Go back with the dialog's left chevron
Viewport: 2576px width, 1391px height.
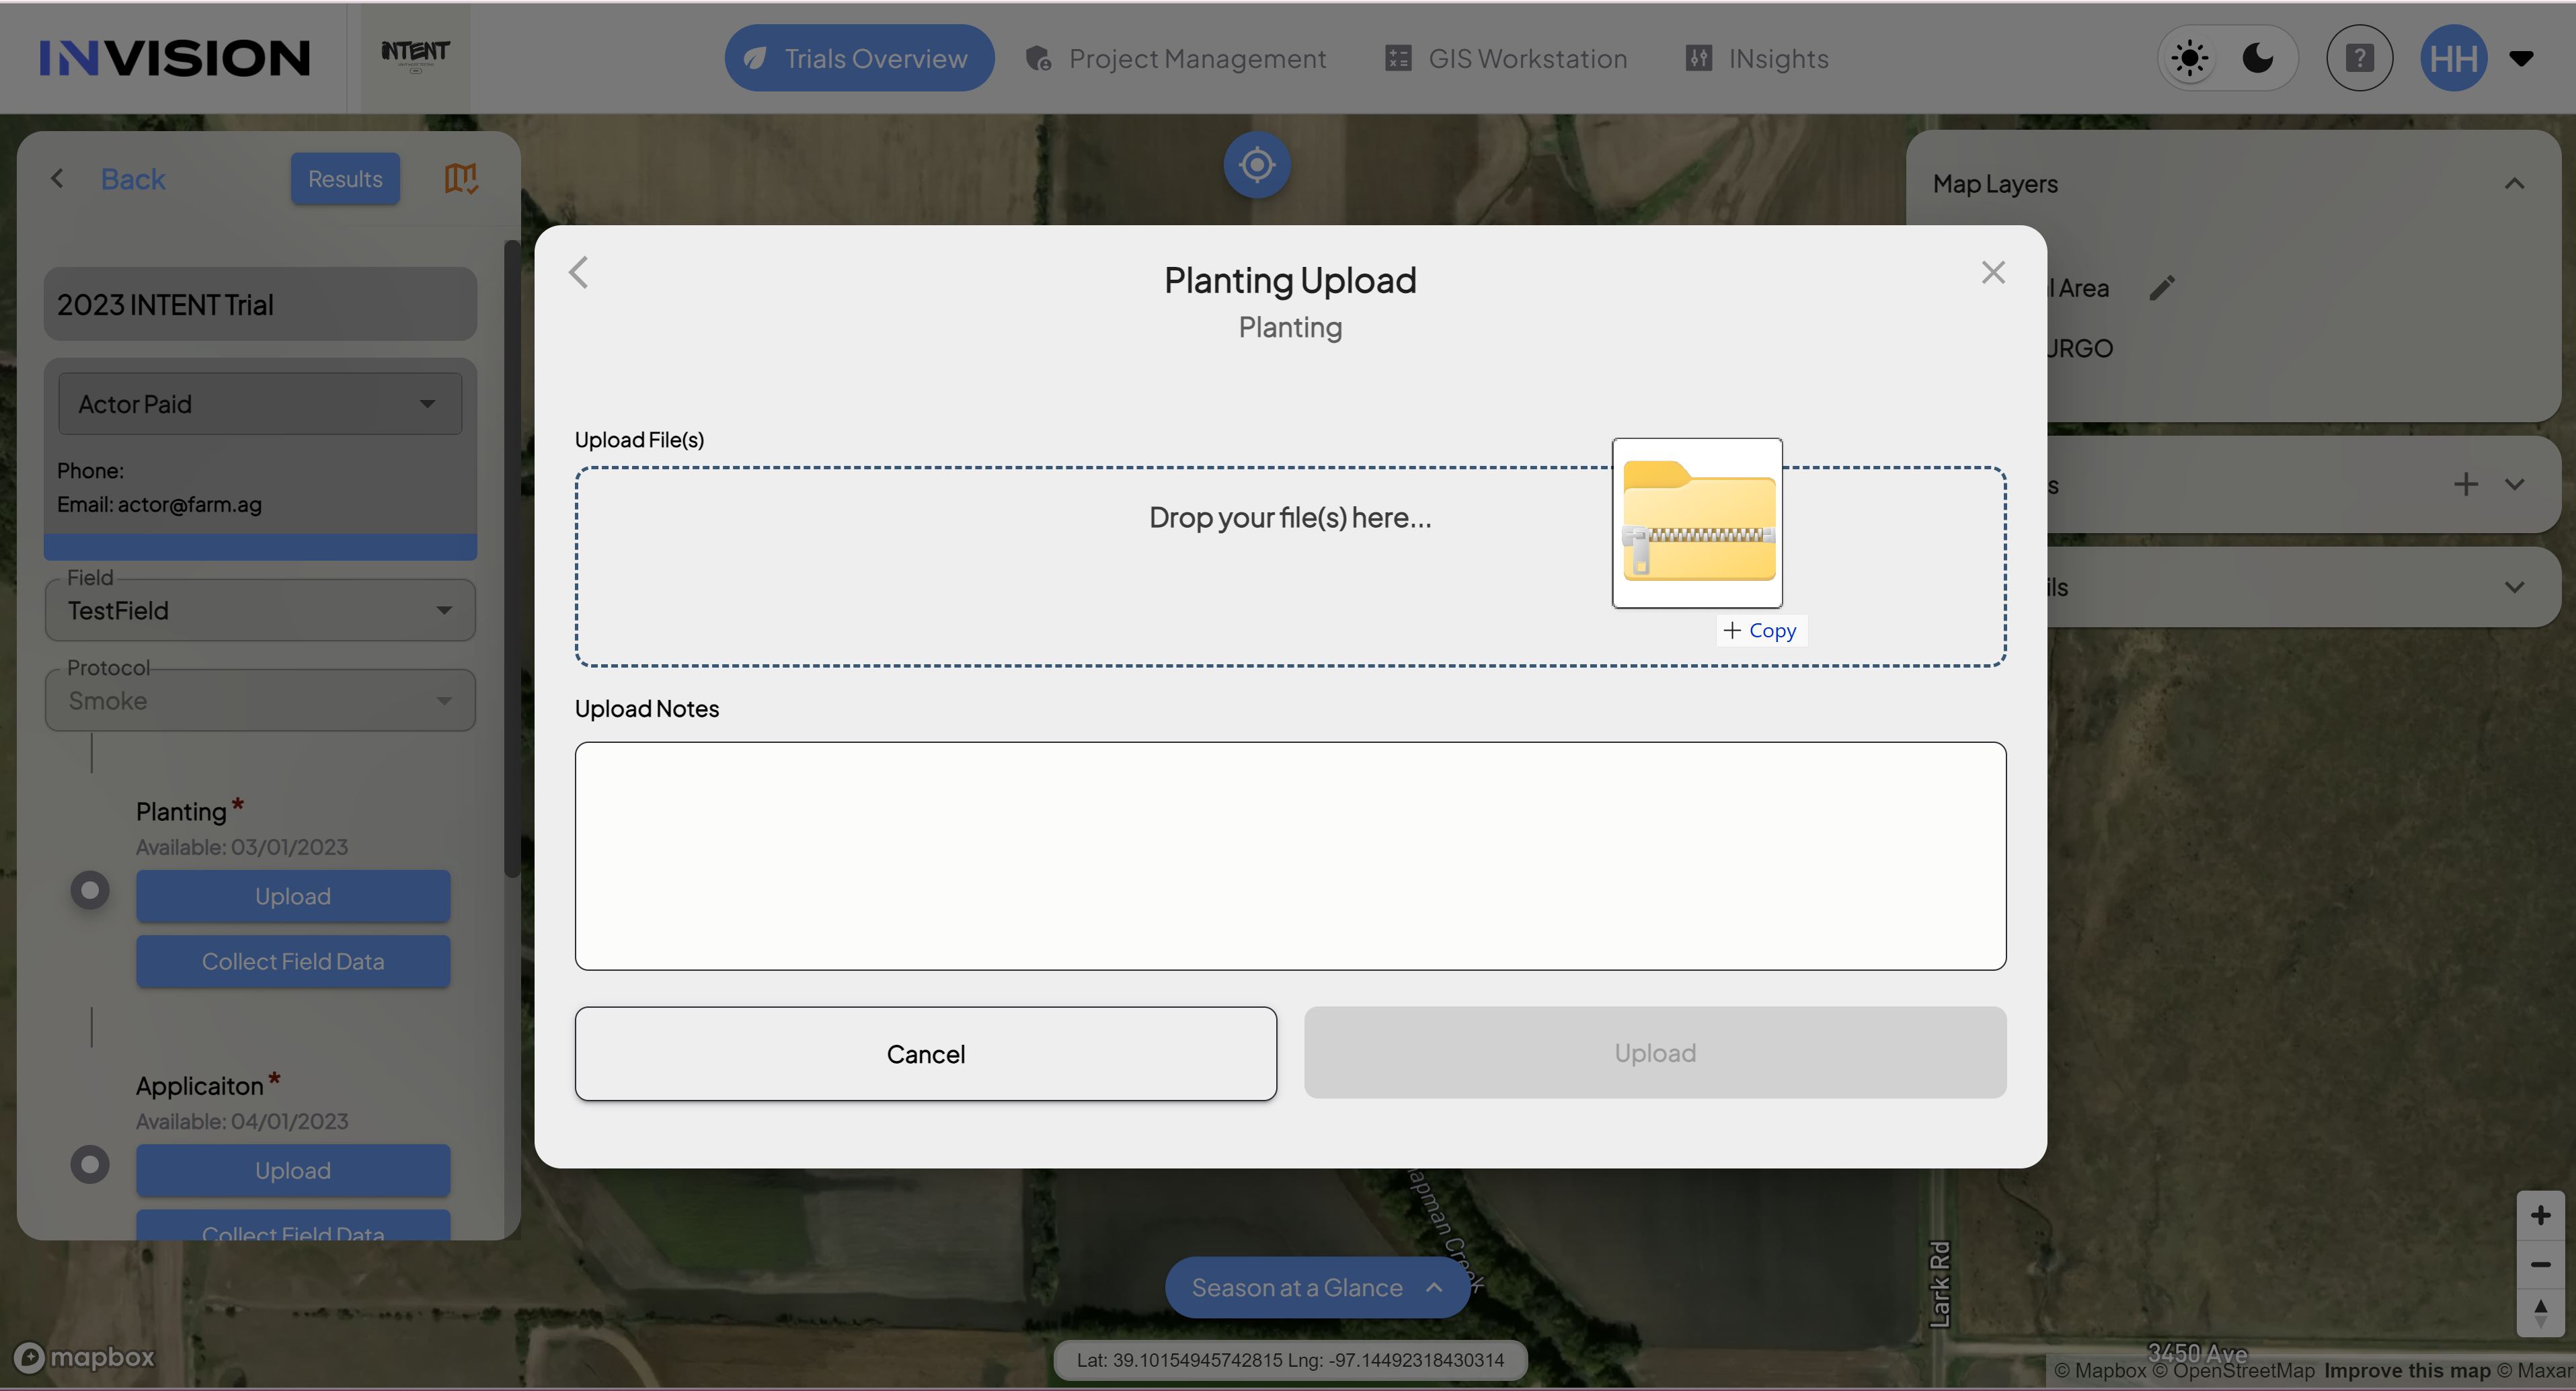tap(578, 273)
